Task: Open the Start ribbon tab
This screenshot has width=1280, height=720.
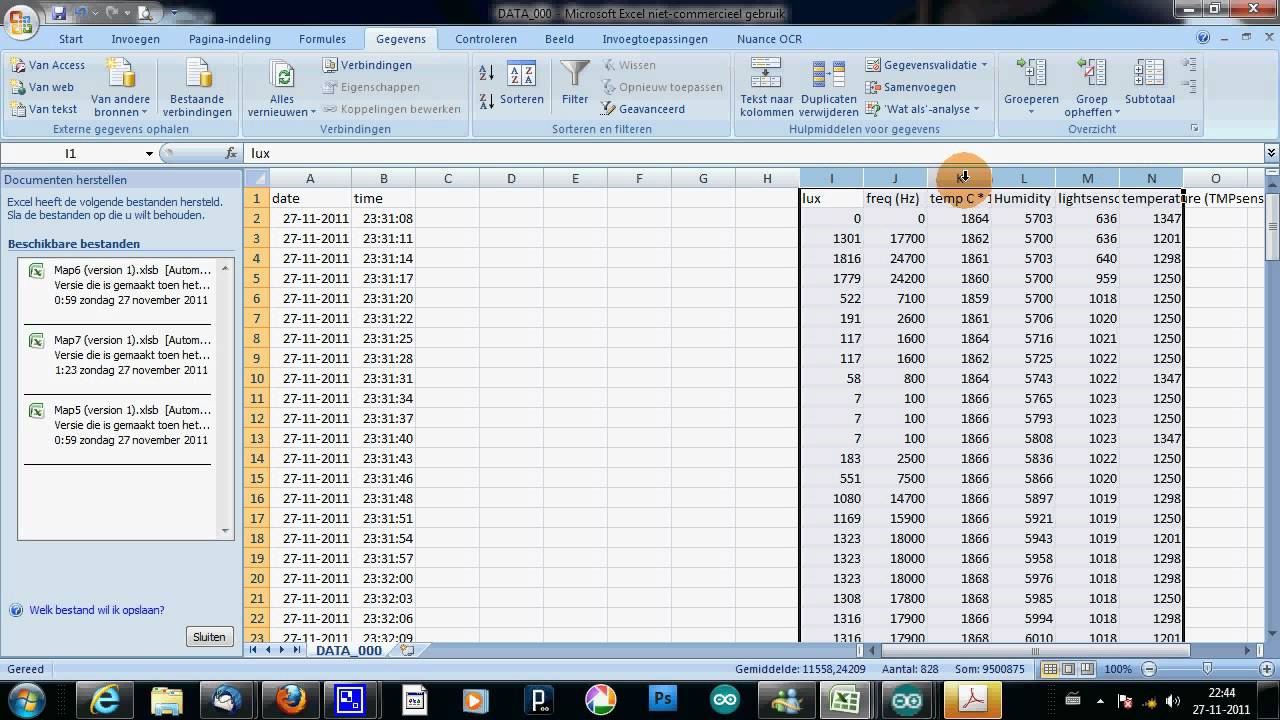Action: click(x=71, y=39)
